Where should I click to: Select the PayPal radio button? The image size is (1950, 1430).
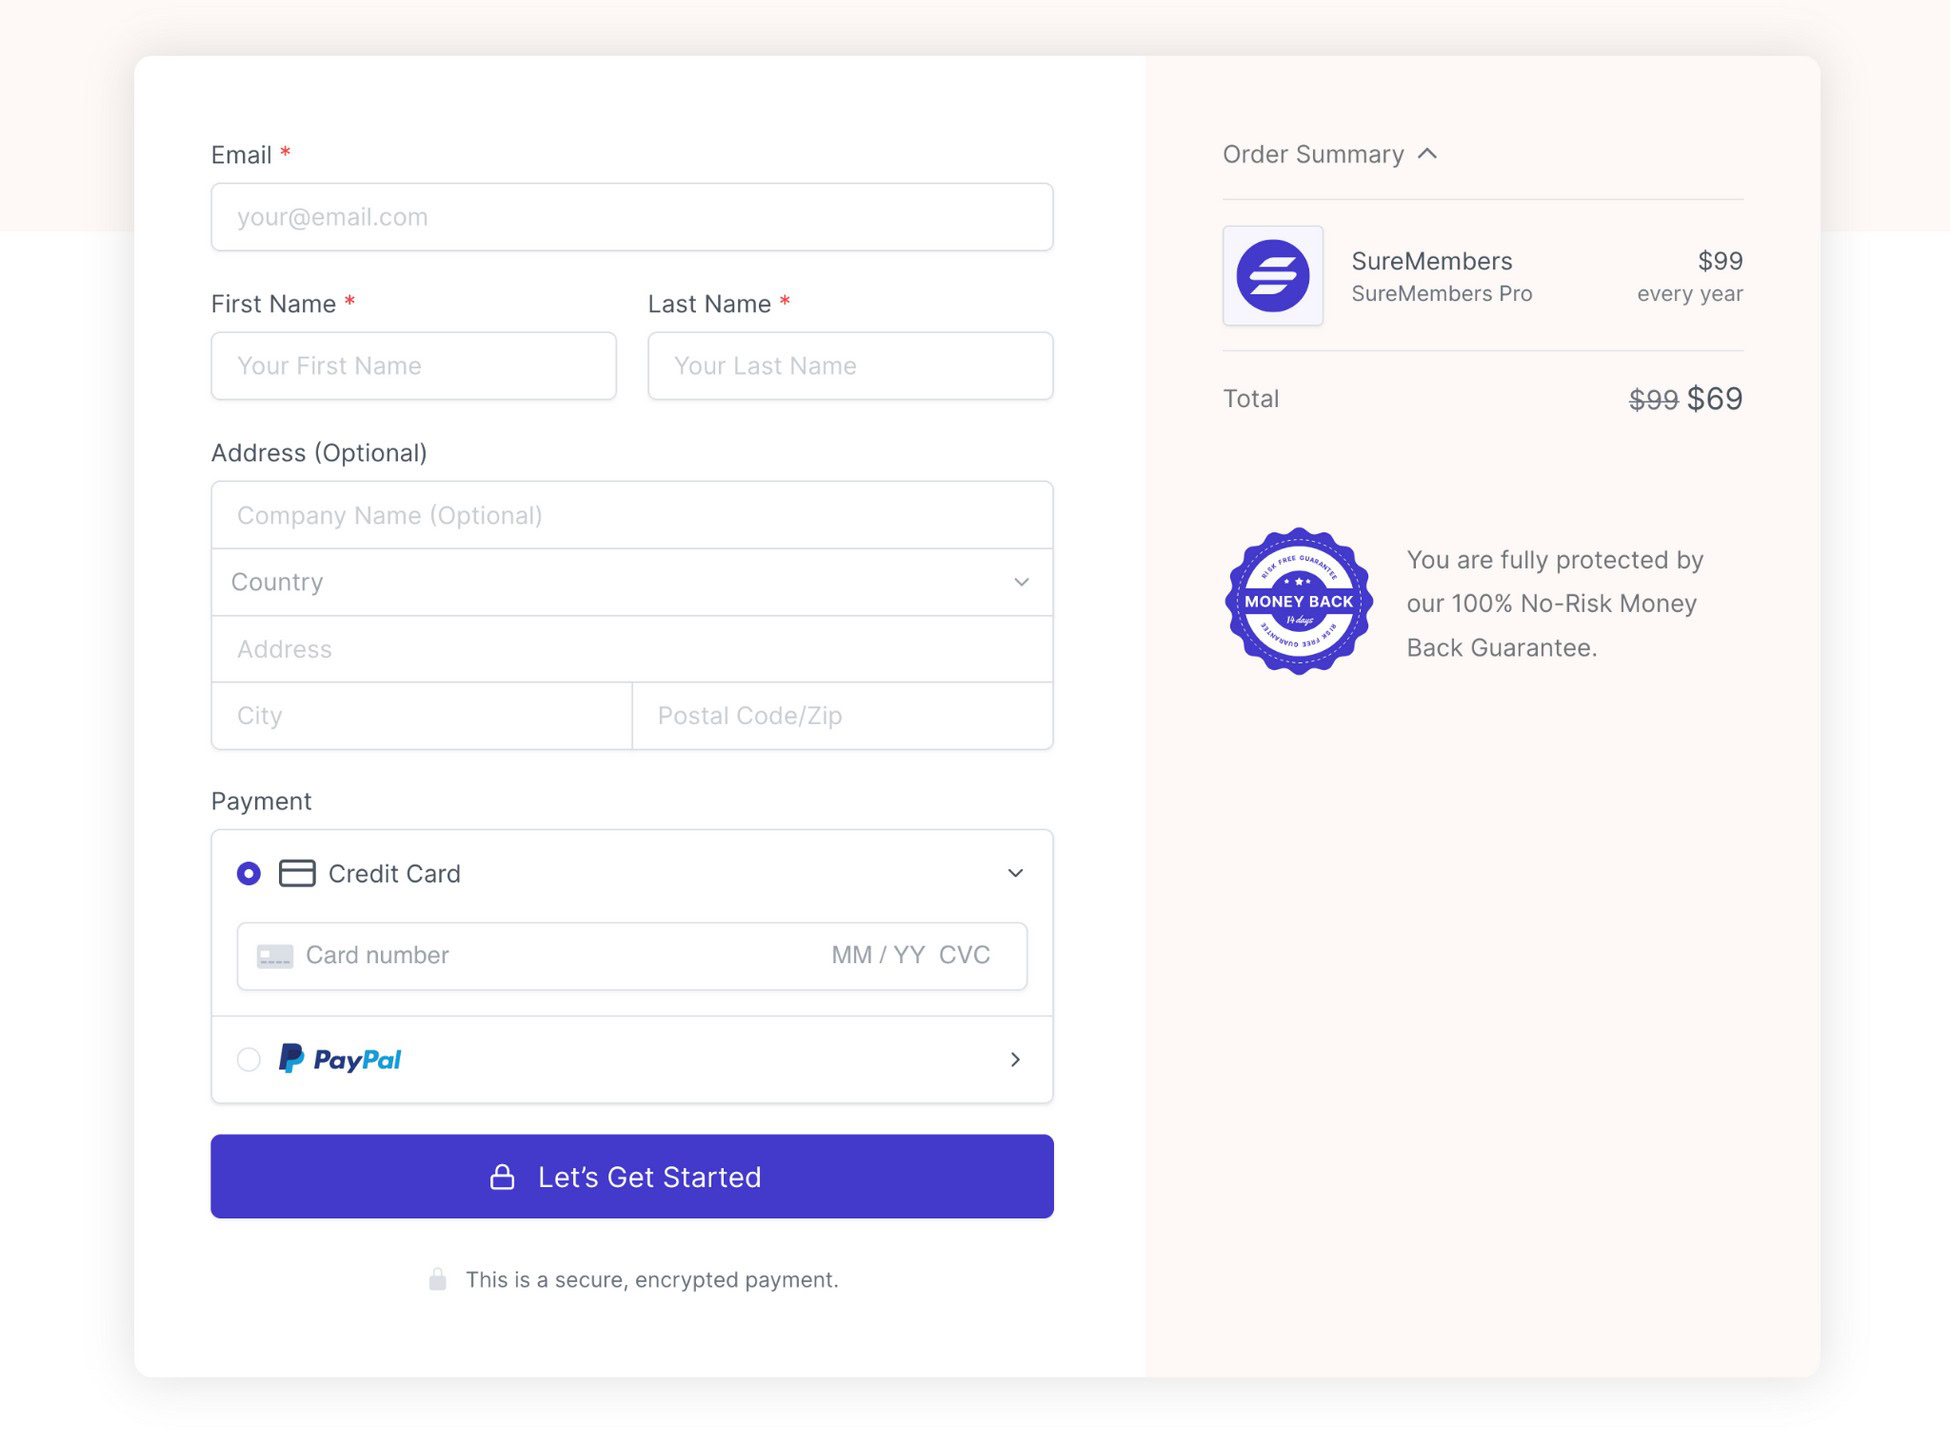pos(247,1059)
